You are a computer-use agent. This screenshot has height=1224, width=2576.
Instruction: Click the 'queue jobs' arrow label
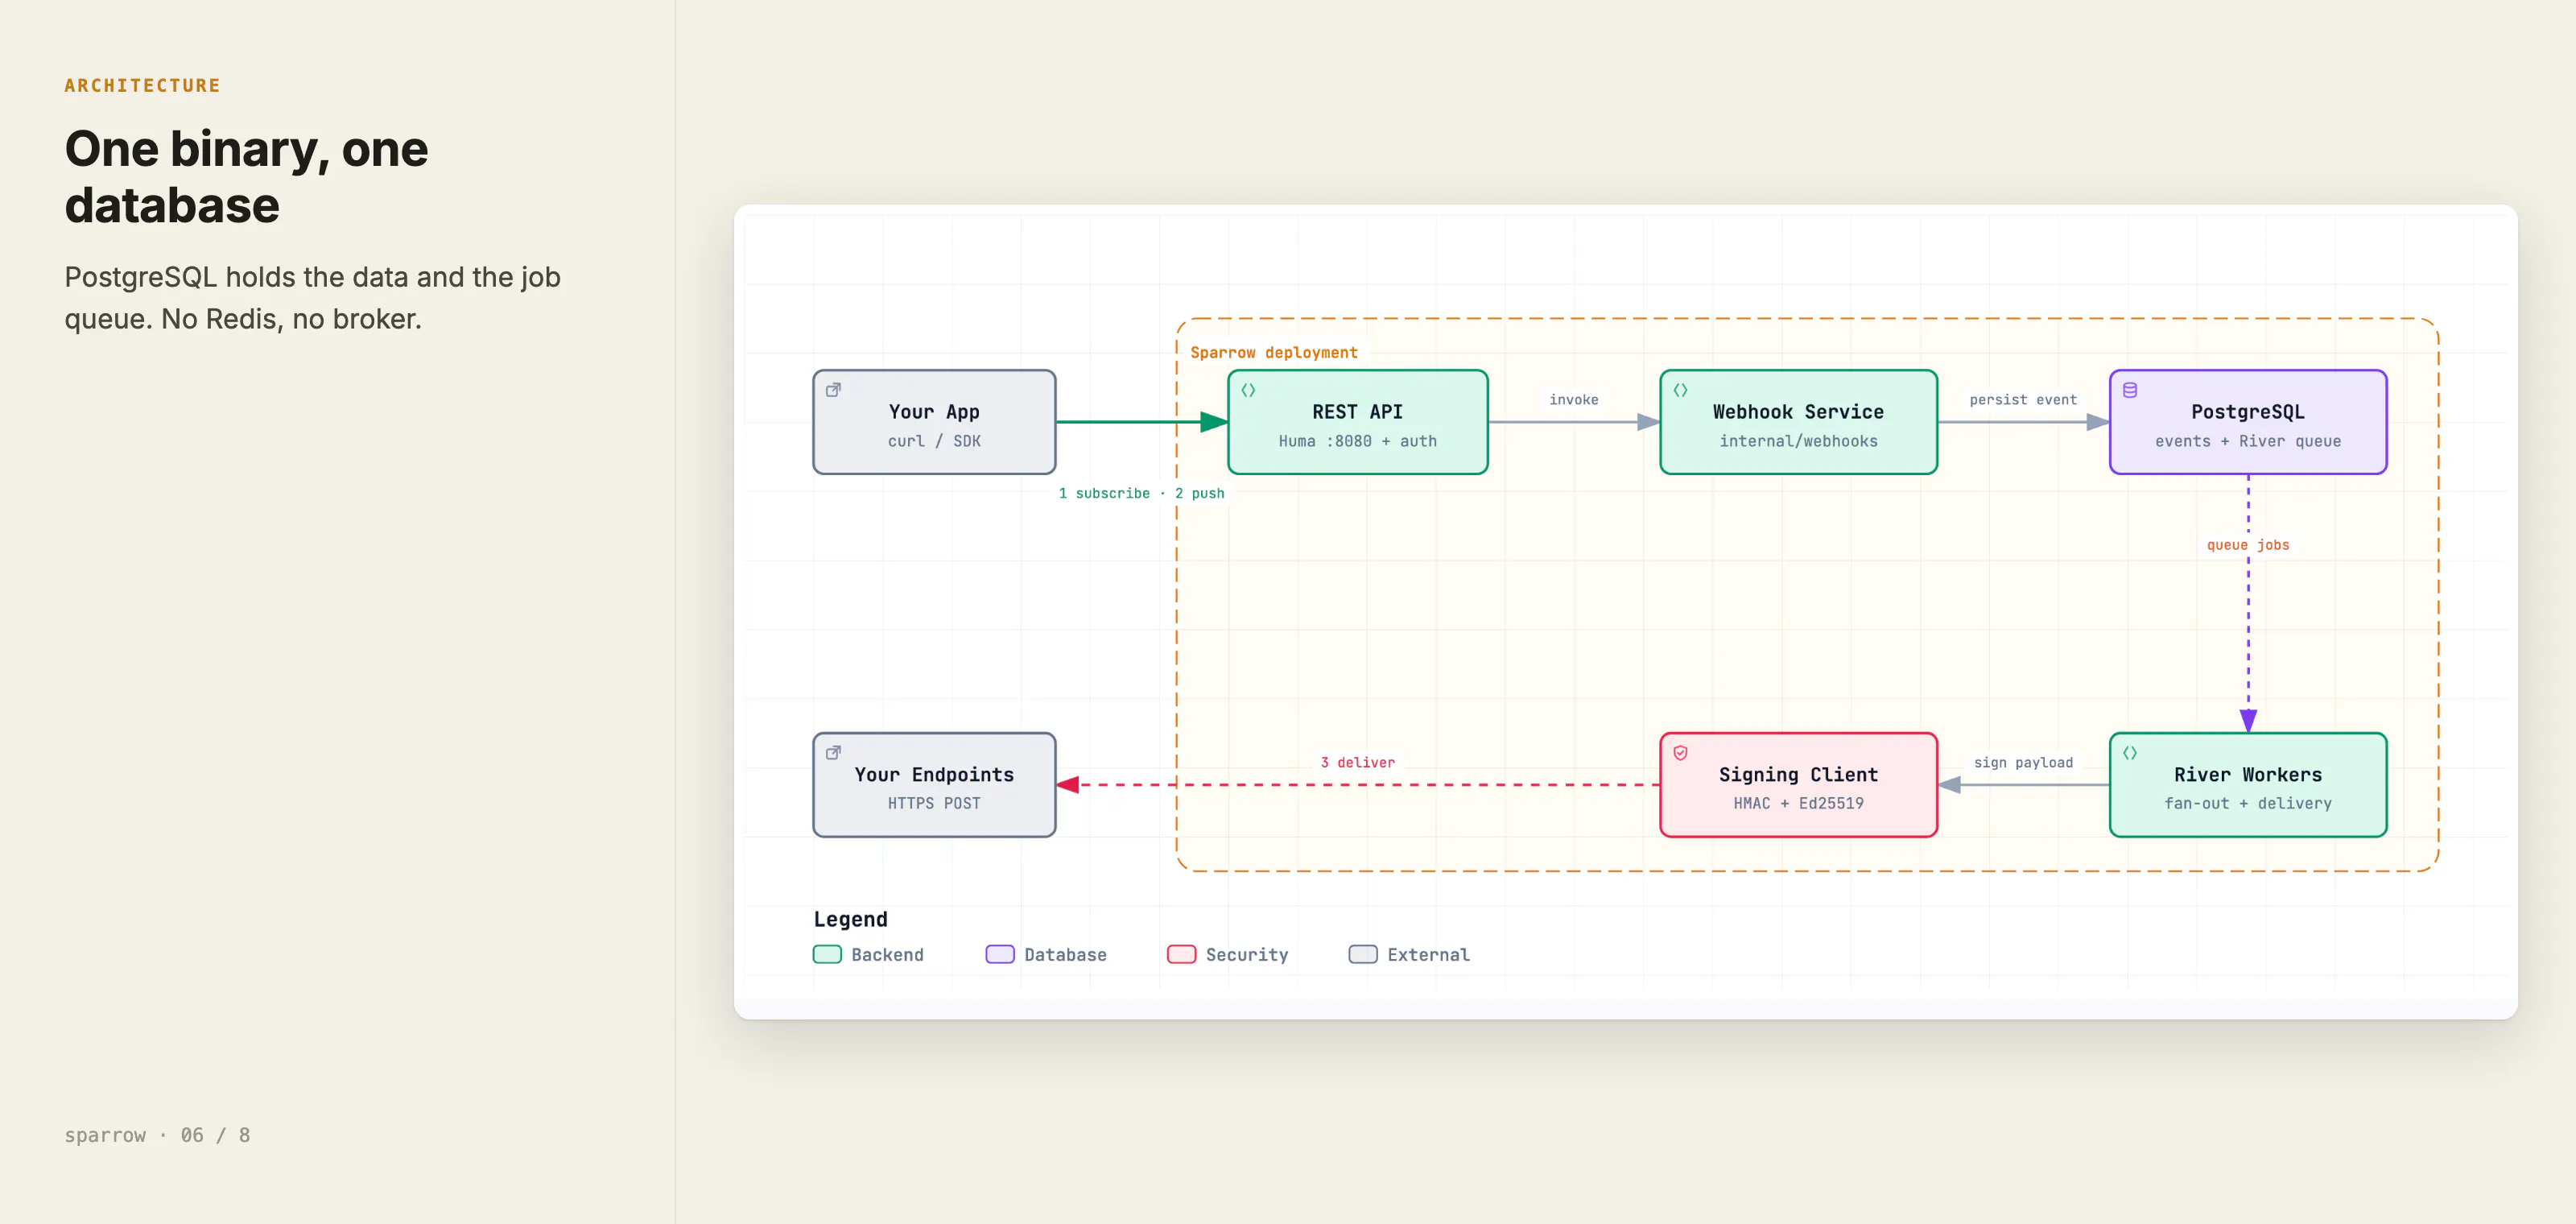(2248, 545)
